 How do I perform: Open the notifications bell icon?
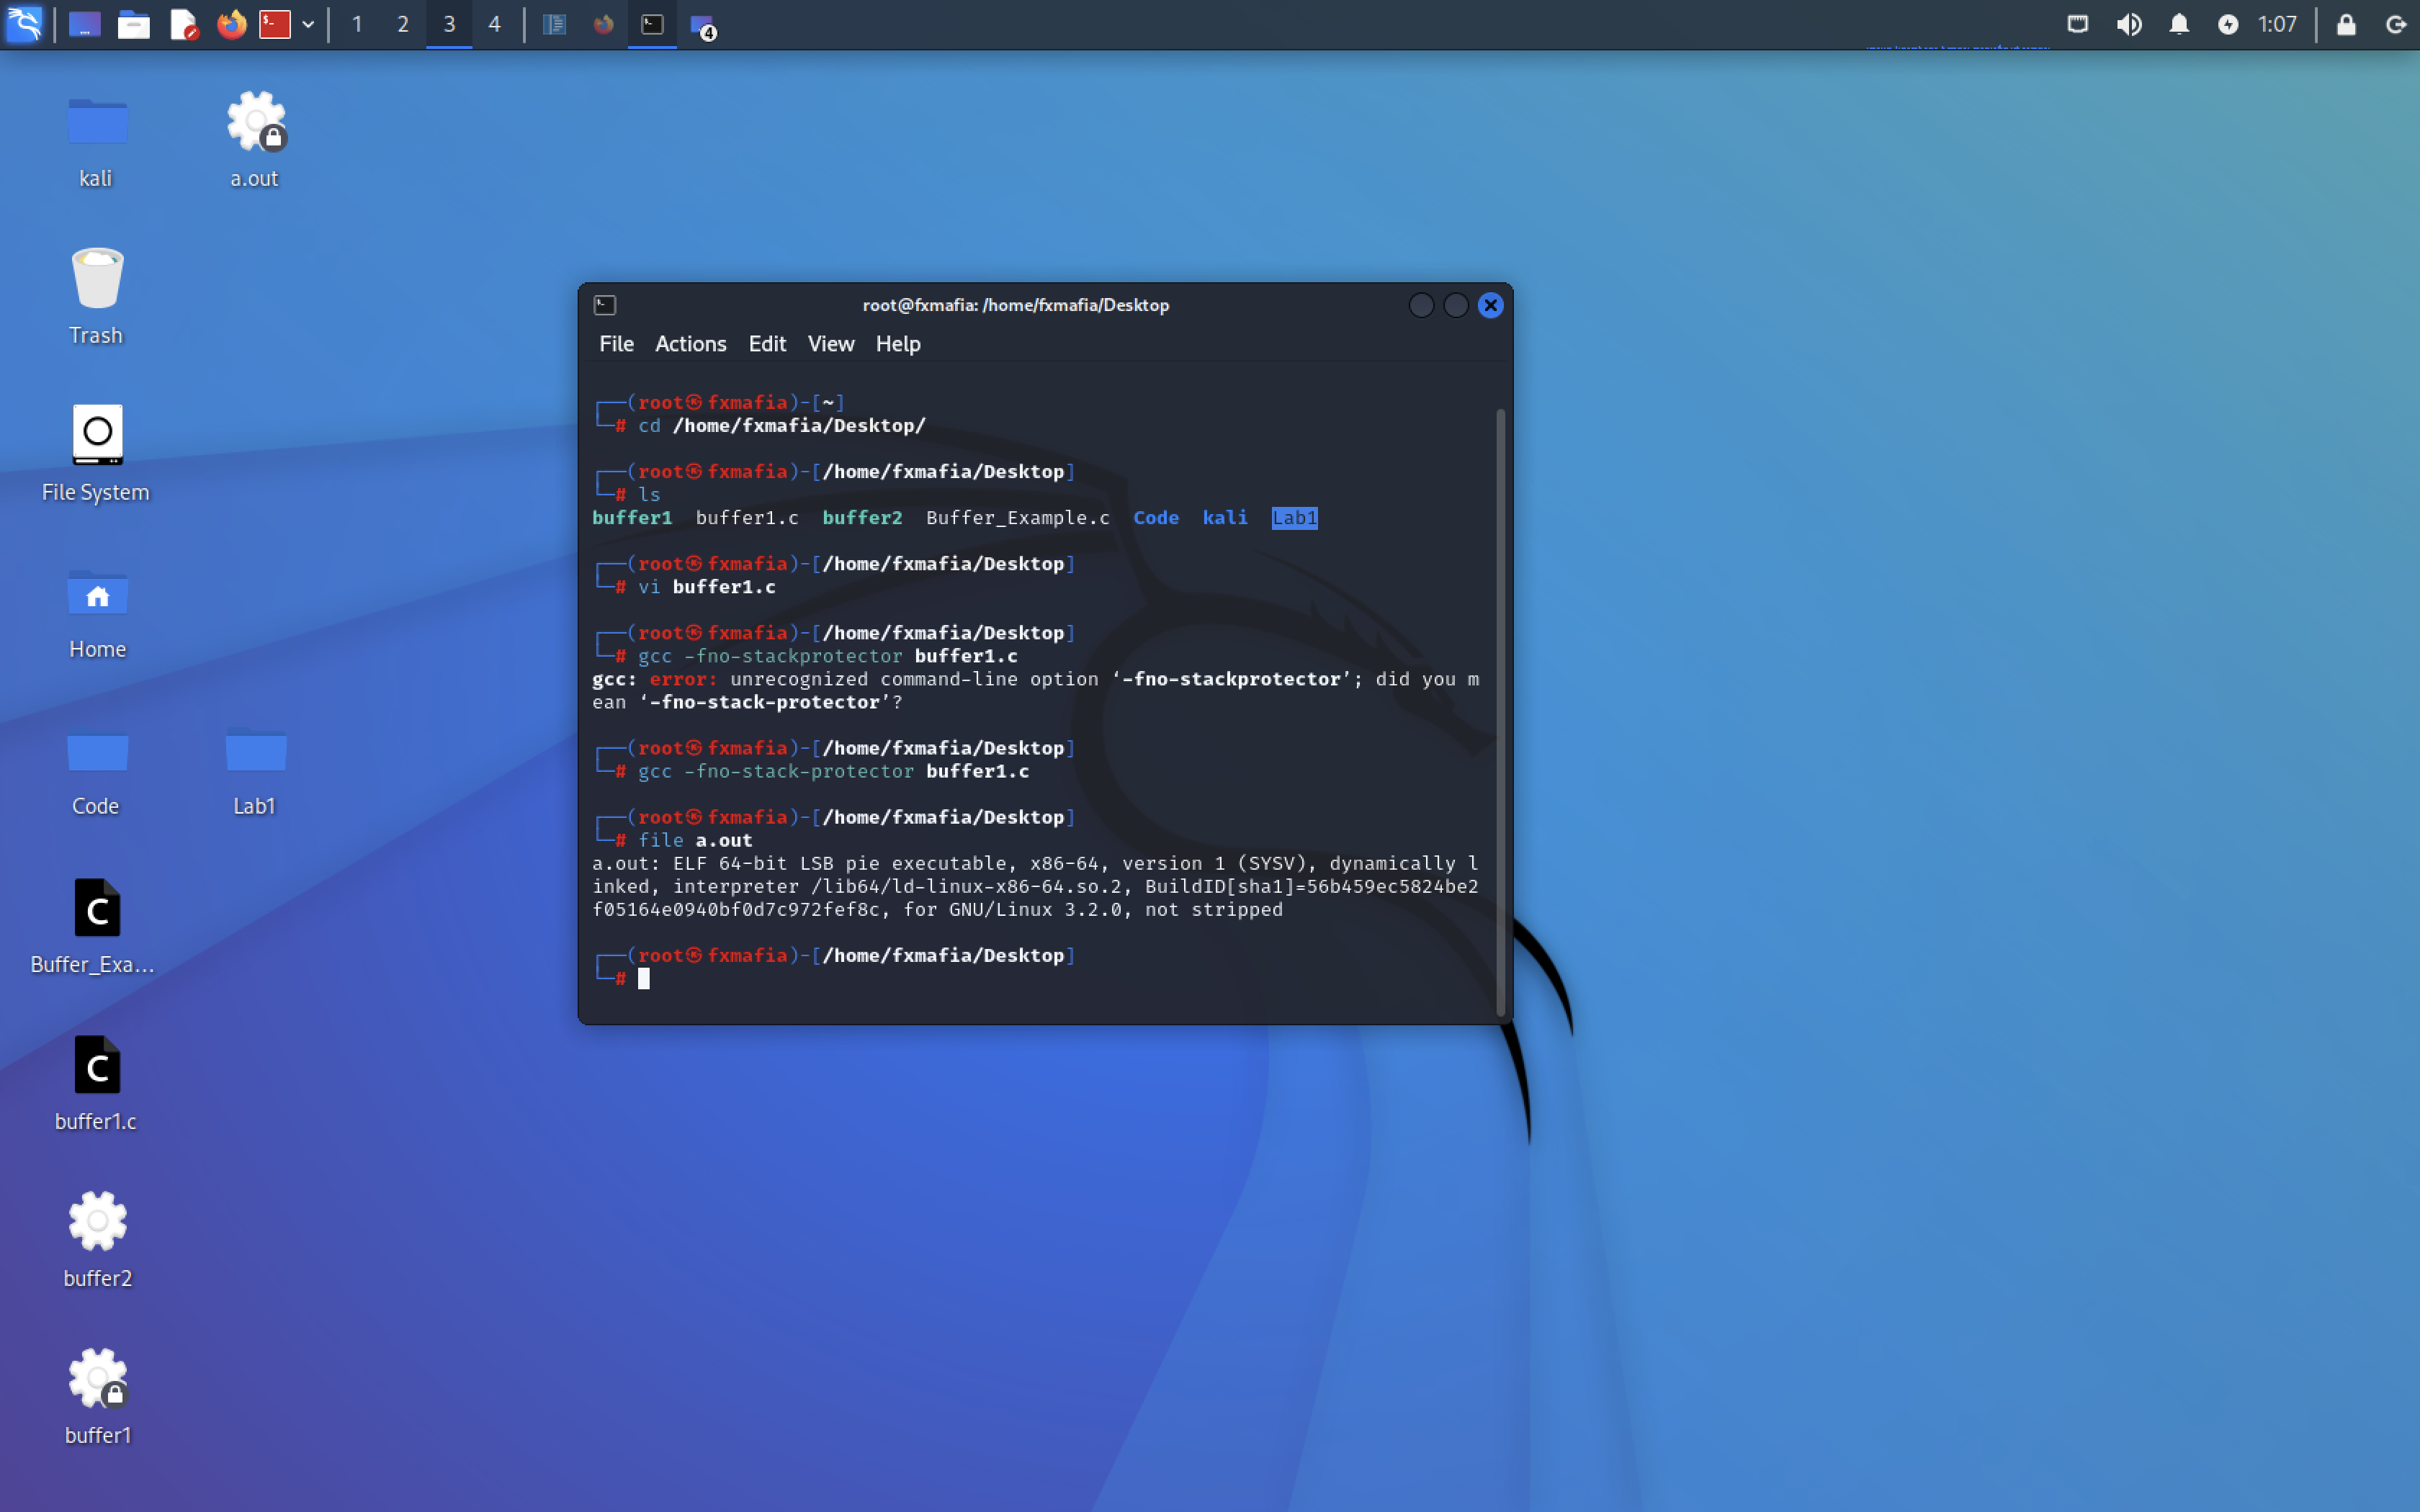(2179, 24)
